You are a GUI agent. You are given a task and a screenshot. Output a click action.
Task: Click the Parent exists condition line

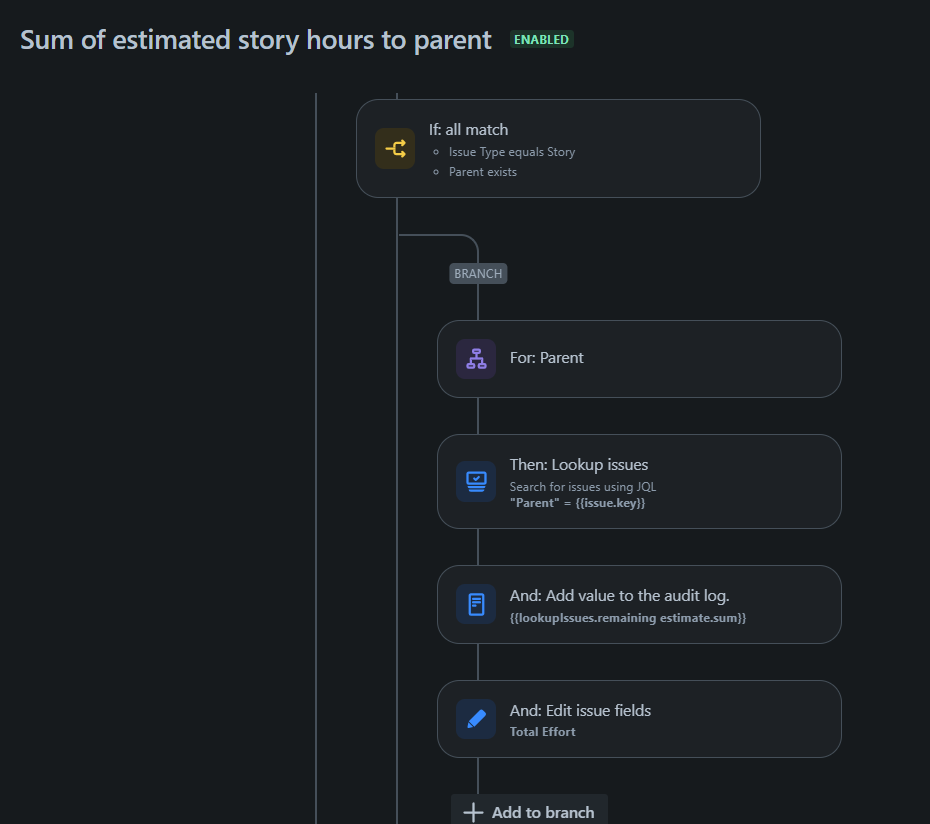coord(482,171)
